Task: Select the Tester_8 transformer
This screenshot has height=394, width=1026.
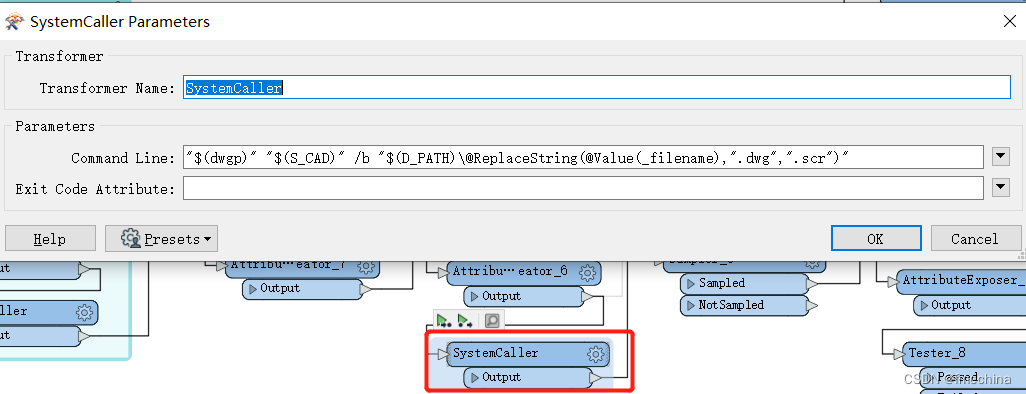Action: coord(963,353)
